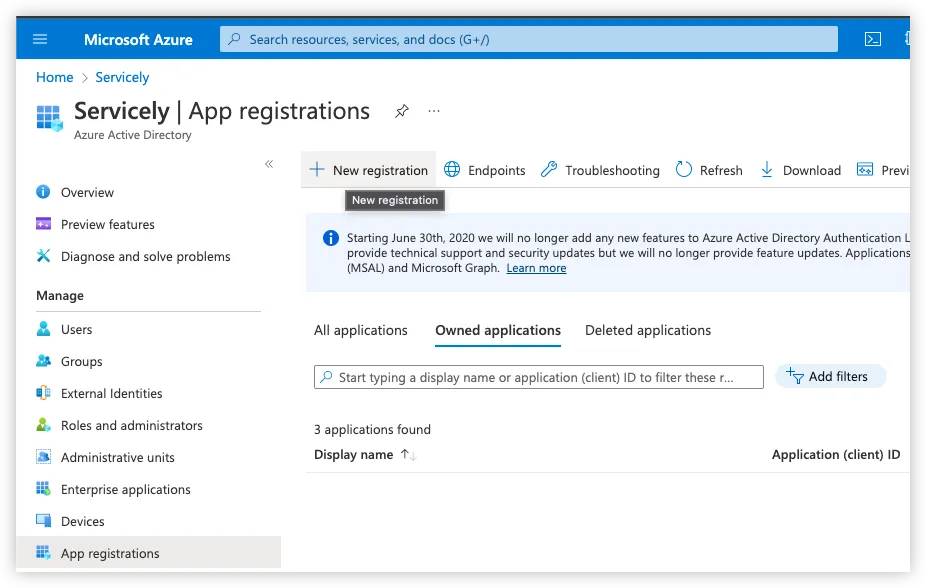Open Overview in the sidebar
Image resolution: width=926 pixels, height=588 pixels.
(87, 192)
